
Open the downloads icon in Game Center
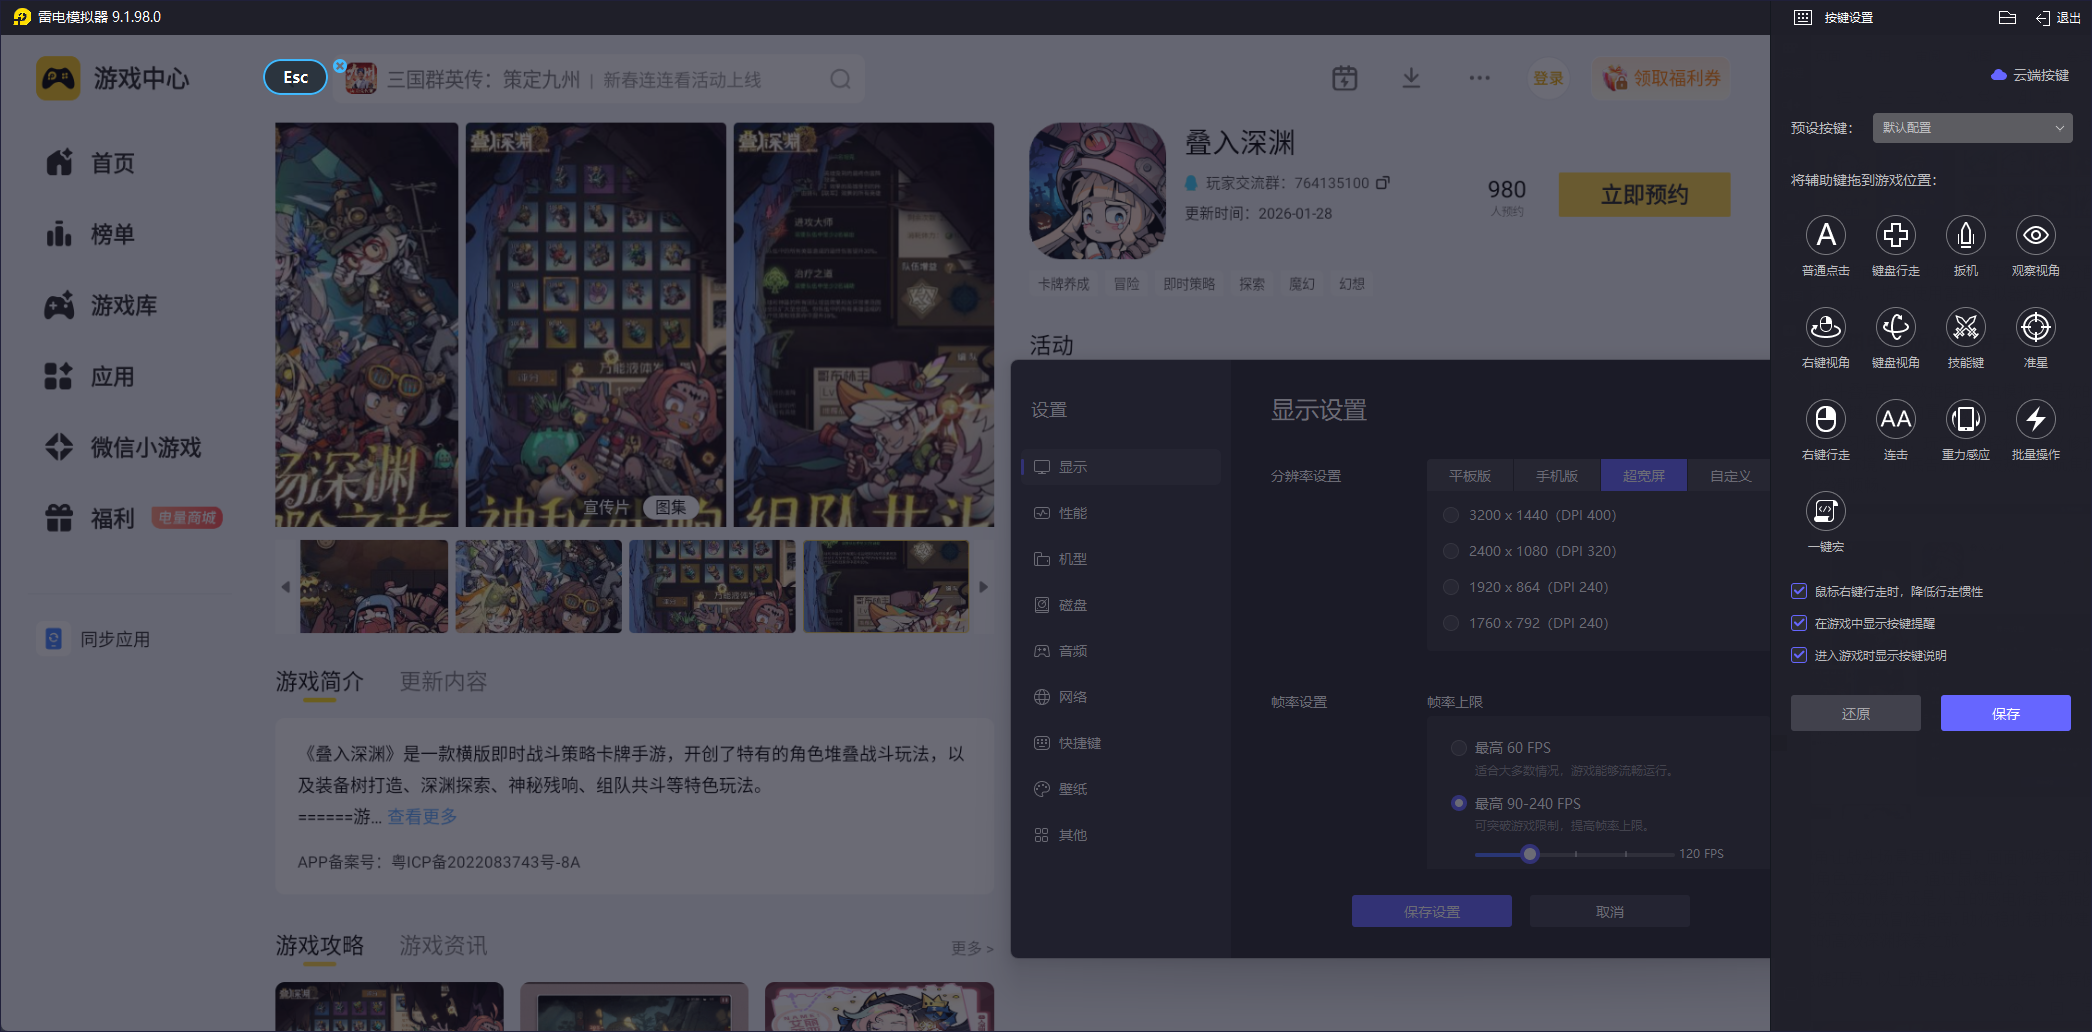[x=1411, y=78]
